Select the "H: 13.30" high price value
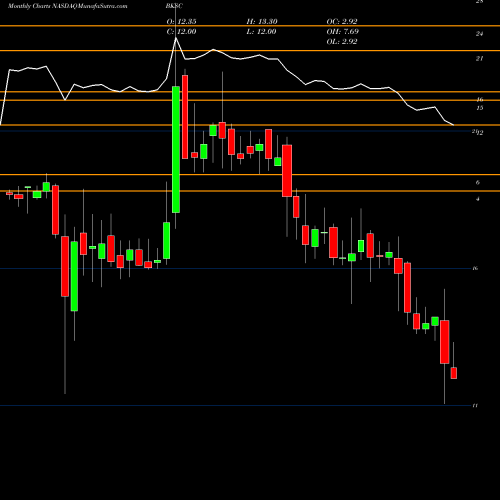500x500 pixels. (262, 21)
